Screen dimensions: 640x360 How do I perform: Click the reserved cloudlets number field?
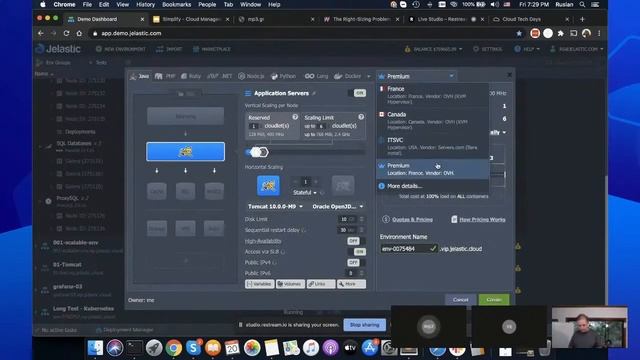[x=254, y=126]
